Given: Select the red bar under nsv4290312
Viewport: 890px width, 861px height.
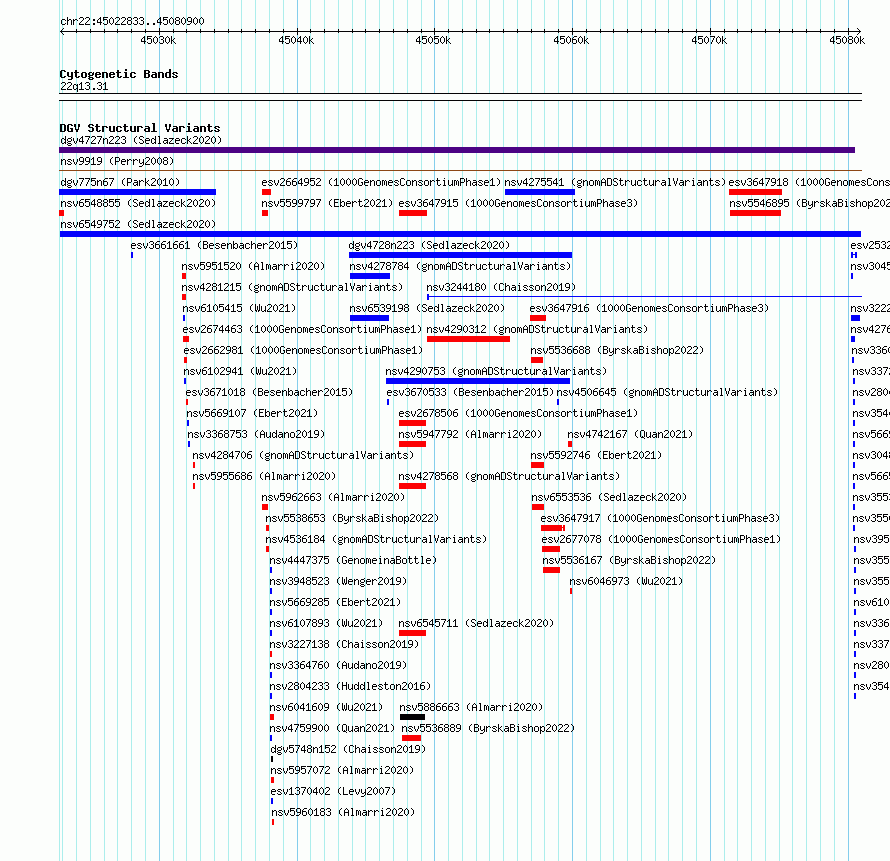Looking at the screenshot, I should [x=468, y=339].
